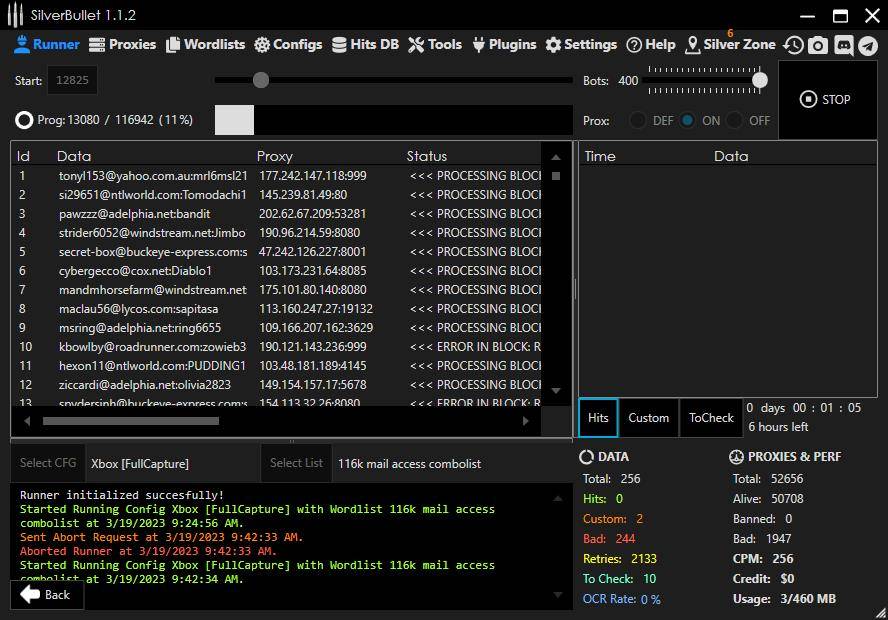Open the Select List dropdown

[x=295, y=463]
